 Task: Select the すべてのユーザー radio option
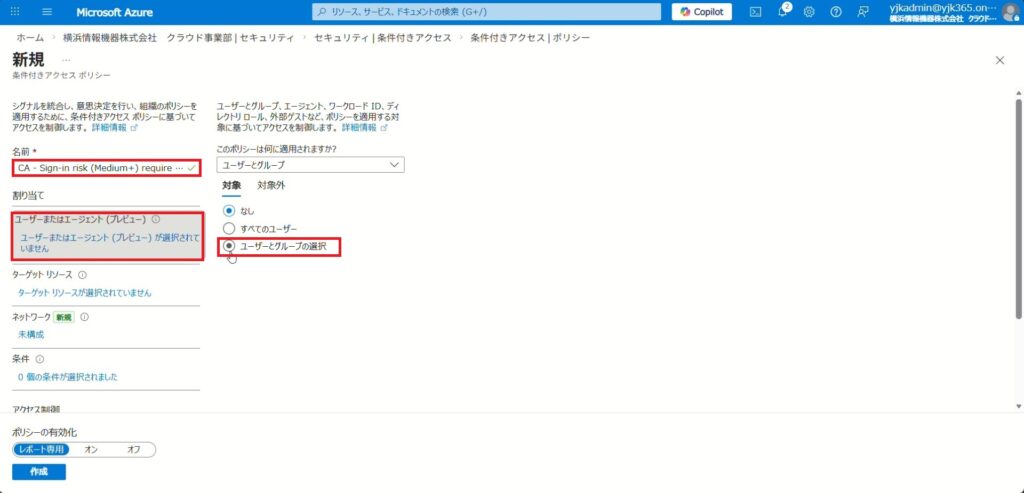[x=229, y=228]
